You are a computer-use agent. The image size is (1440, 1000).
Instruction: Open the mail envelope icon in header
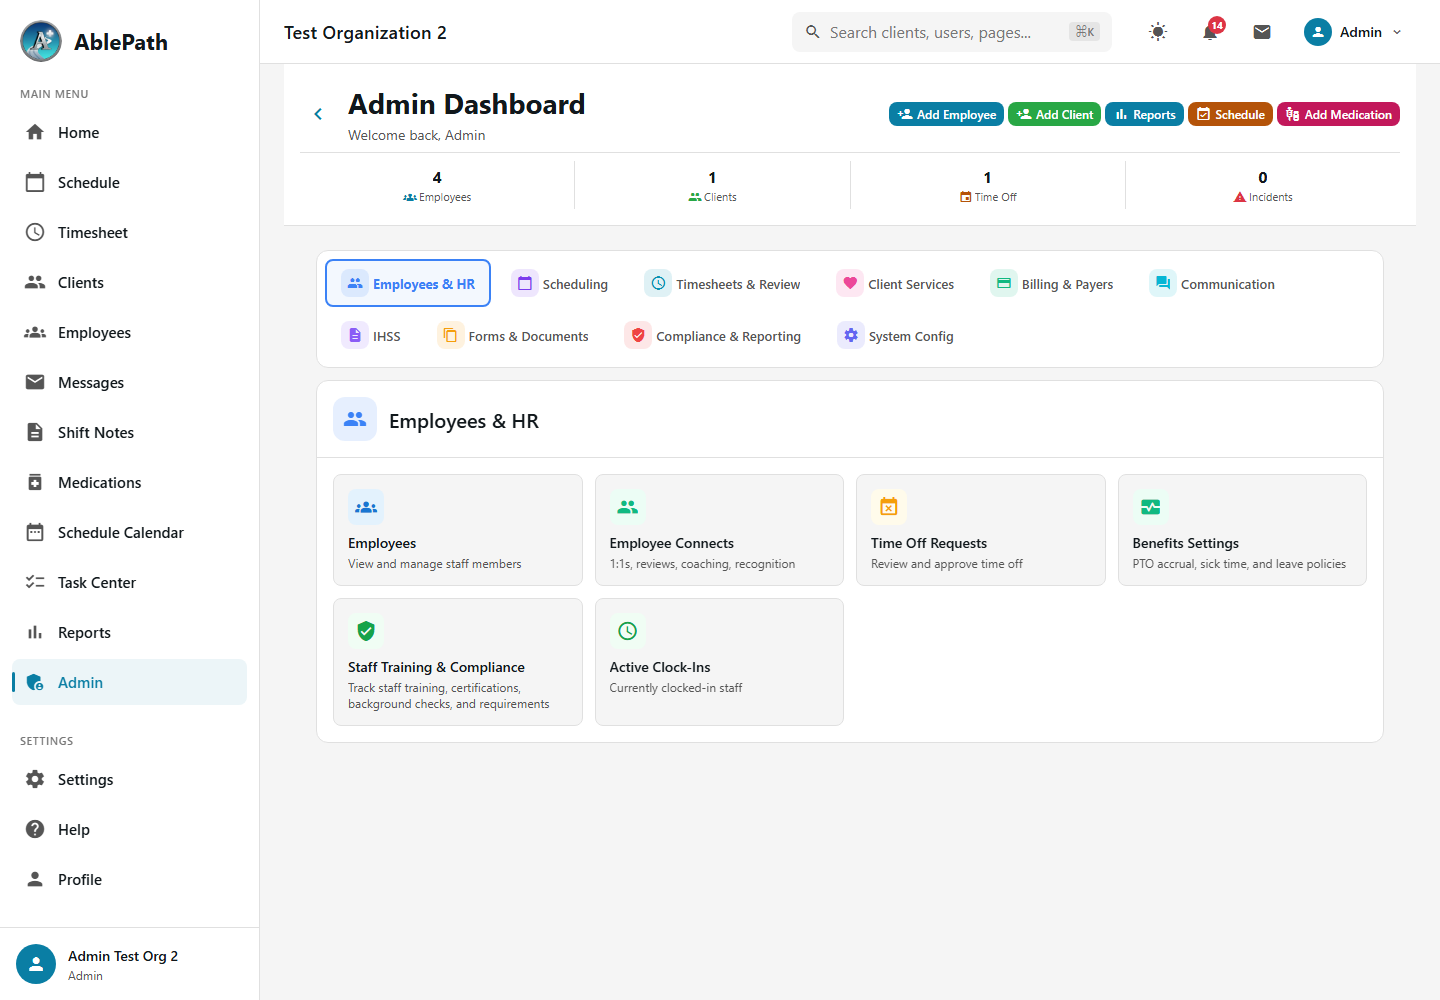pyautogui.click(x=1262, y=32)
